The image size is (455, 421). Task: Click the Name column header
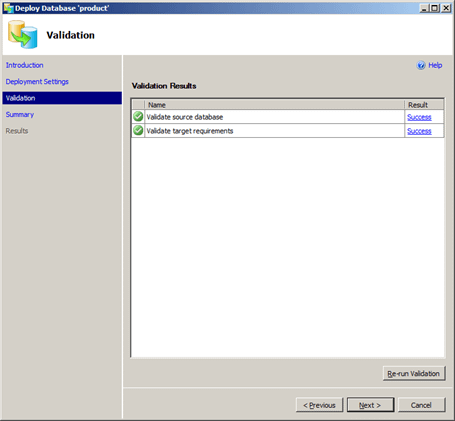pyautogui.click(x=274, y=105)
